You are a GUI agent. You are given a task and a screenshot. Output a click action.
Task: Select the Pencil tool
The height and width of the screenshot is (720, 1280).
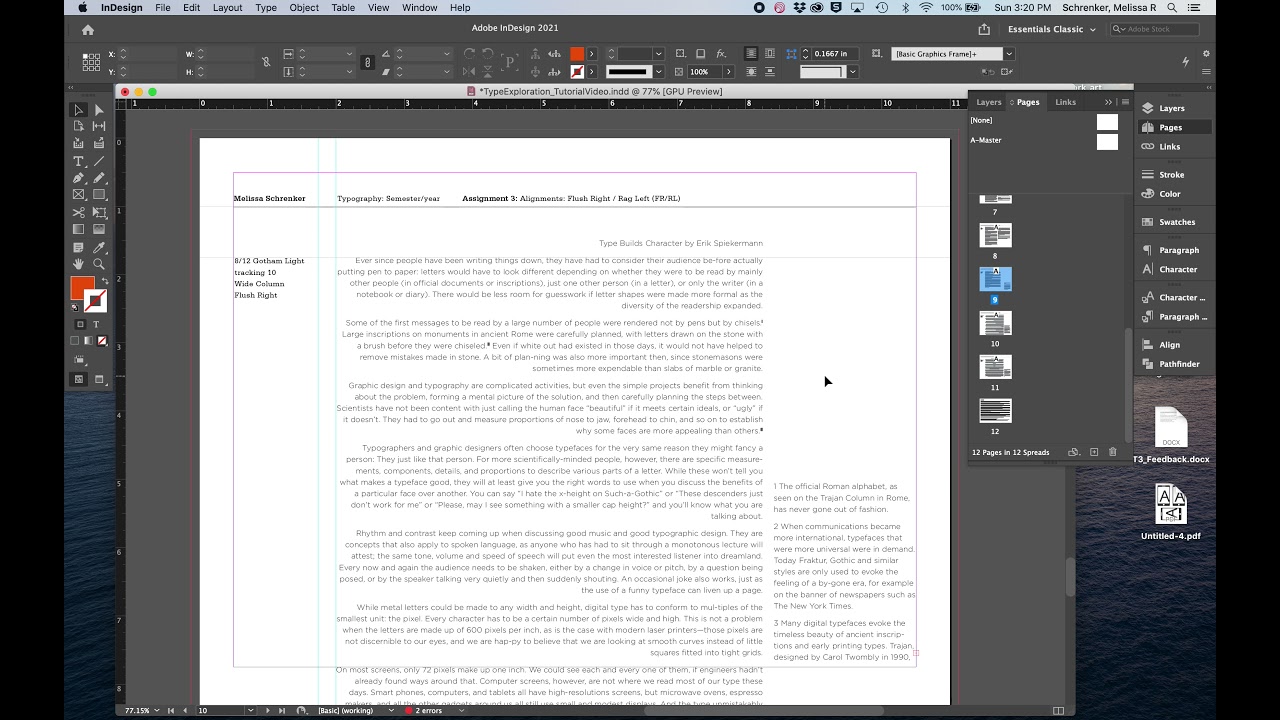99,178
